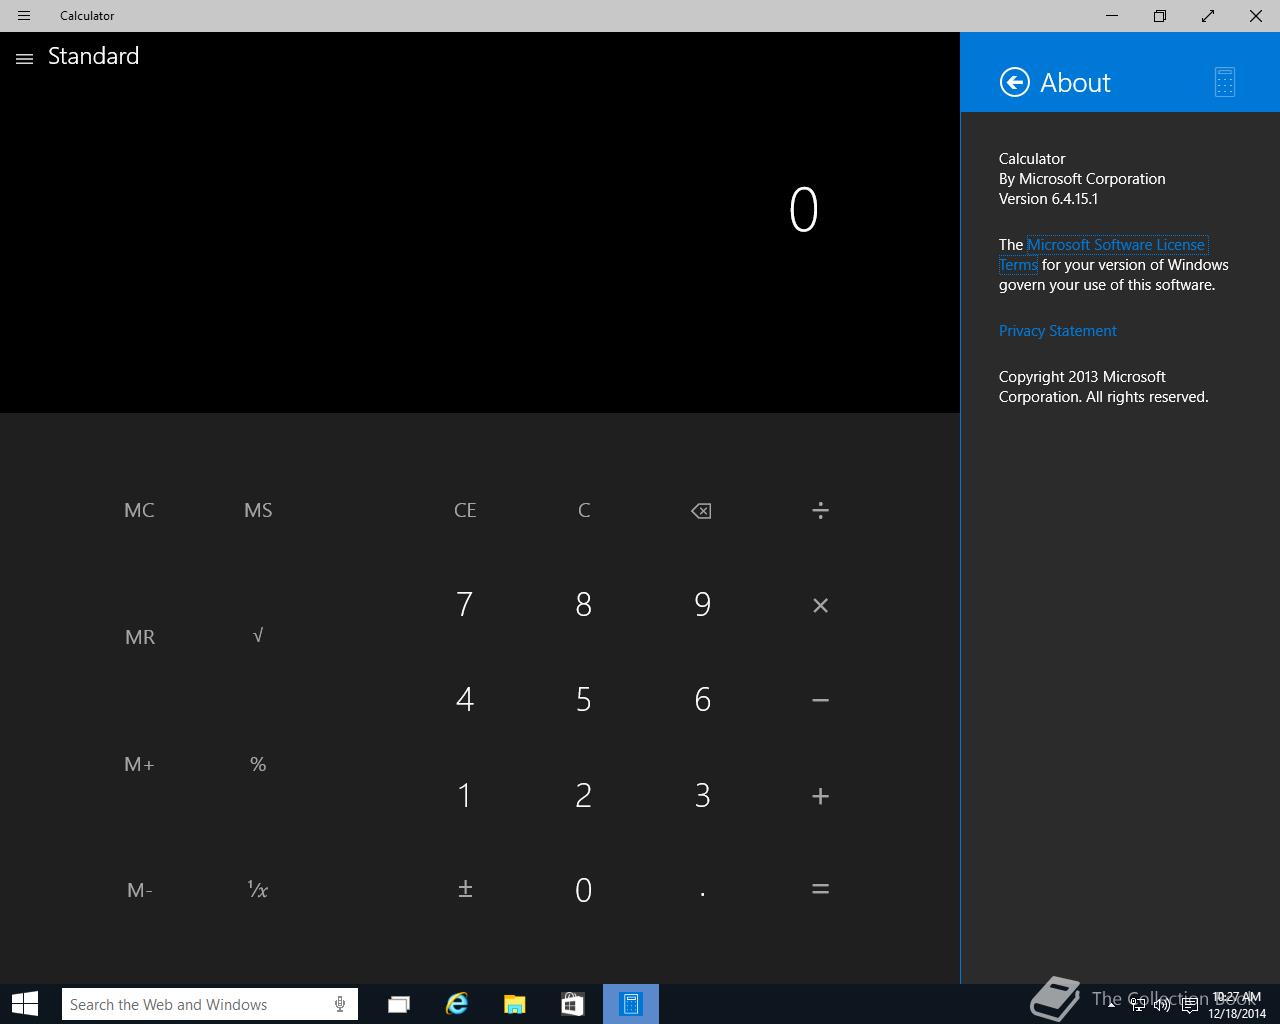The width and height of the screenshot is (1280, 1024).
Task: Click the percent key
Action: pos(258,764)
